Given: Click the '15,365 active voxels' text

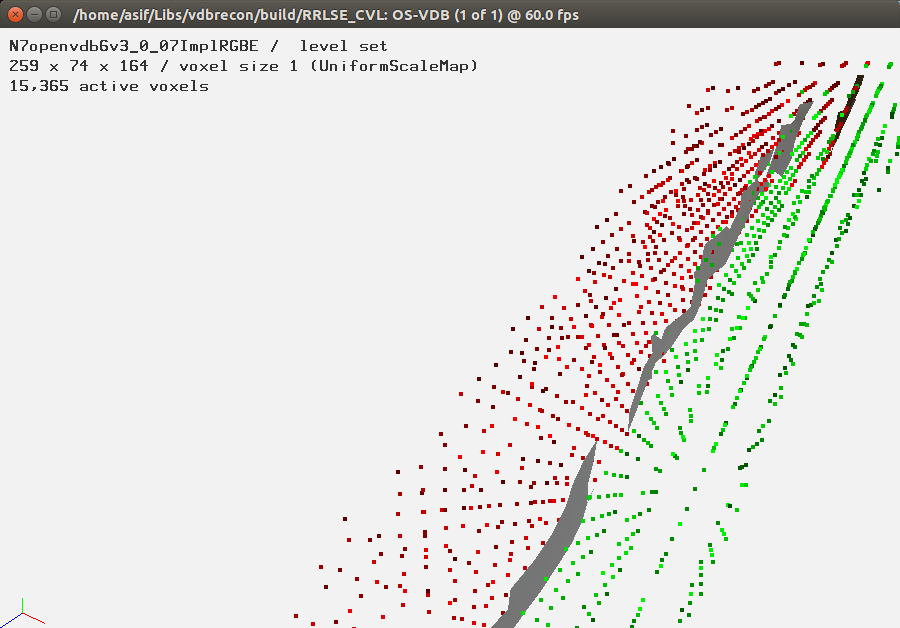Looking at the screenshot, I should click(108, 86).
